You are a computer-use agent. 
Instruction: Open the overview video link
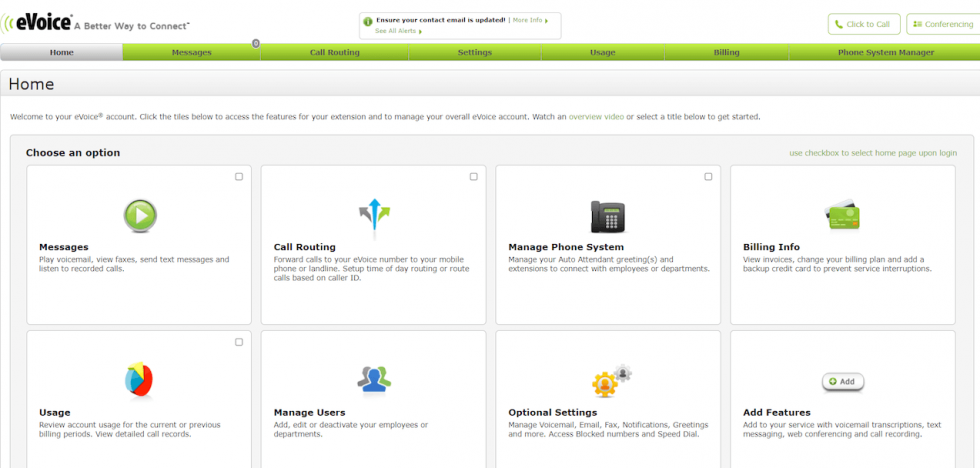click(x=596, y=117)
